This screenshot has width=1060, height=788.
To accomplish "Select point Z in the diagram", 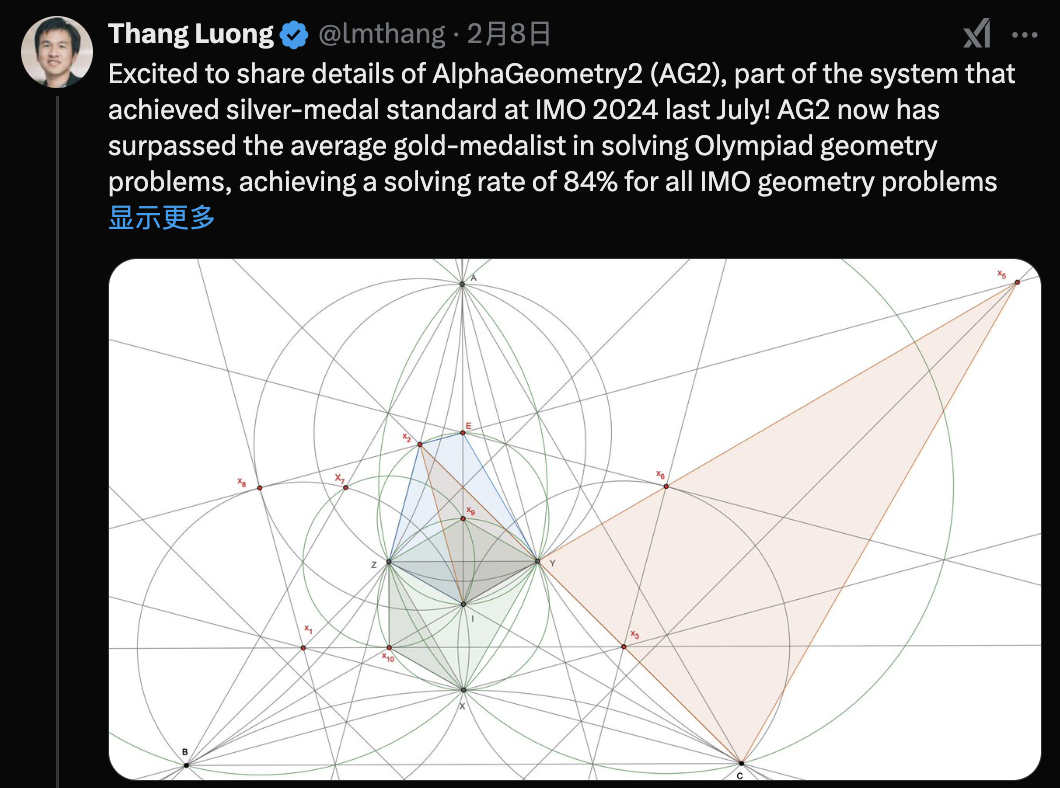I will pyautogui.click(x=389, y=562).
